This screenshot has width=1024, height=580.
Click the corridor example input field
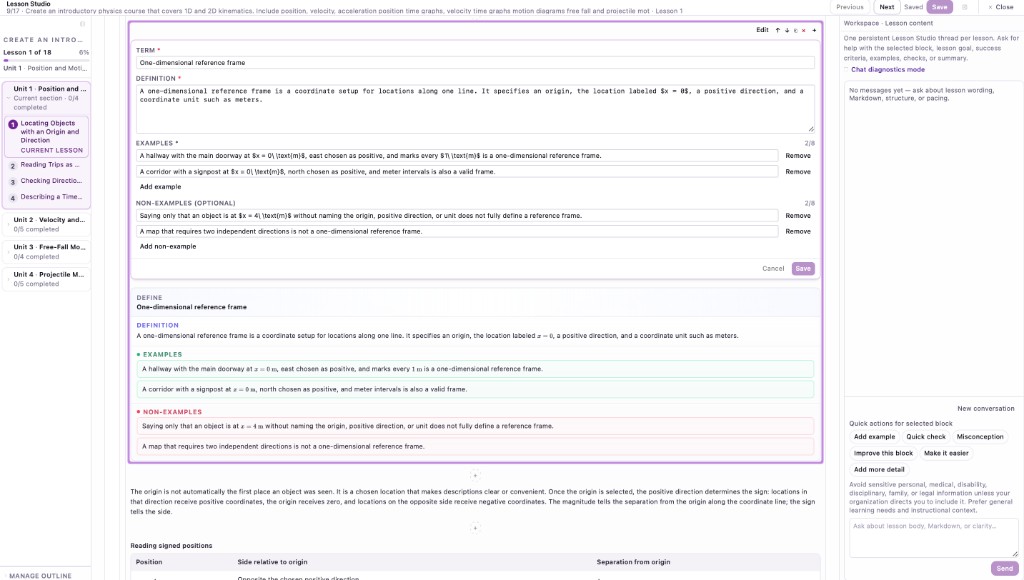pos(457,172)
